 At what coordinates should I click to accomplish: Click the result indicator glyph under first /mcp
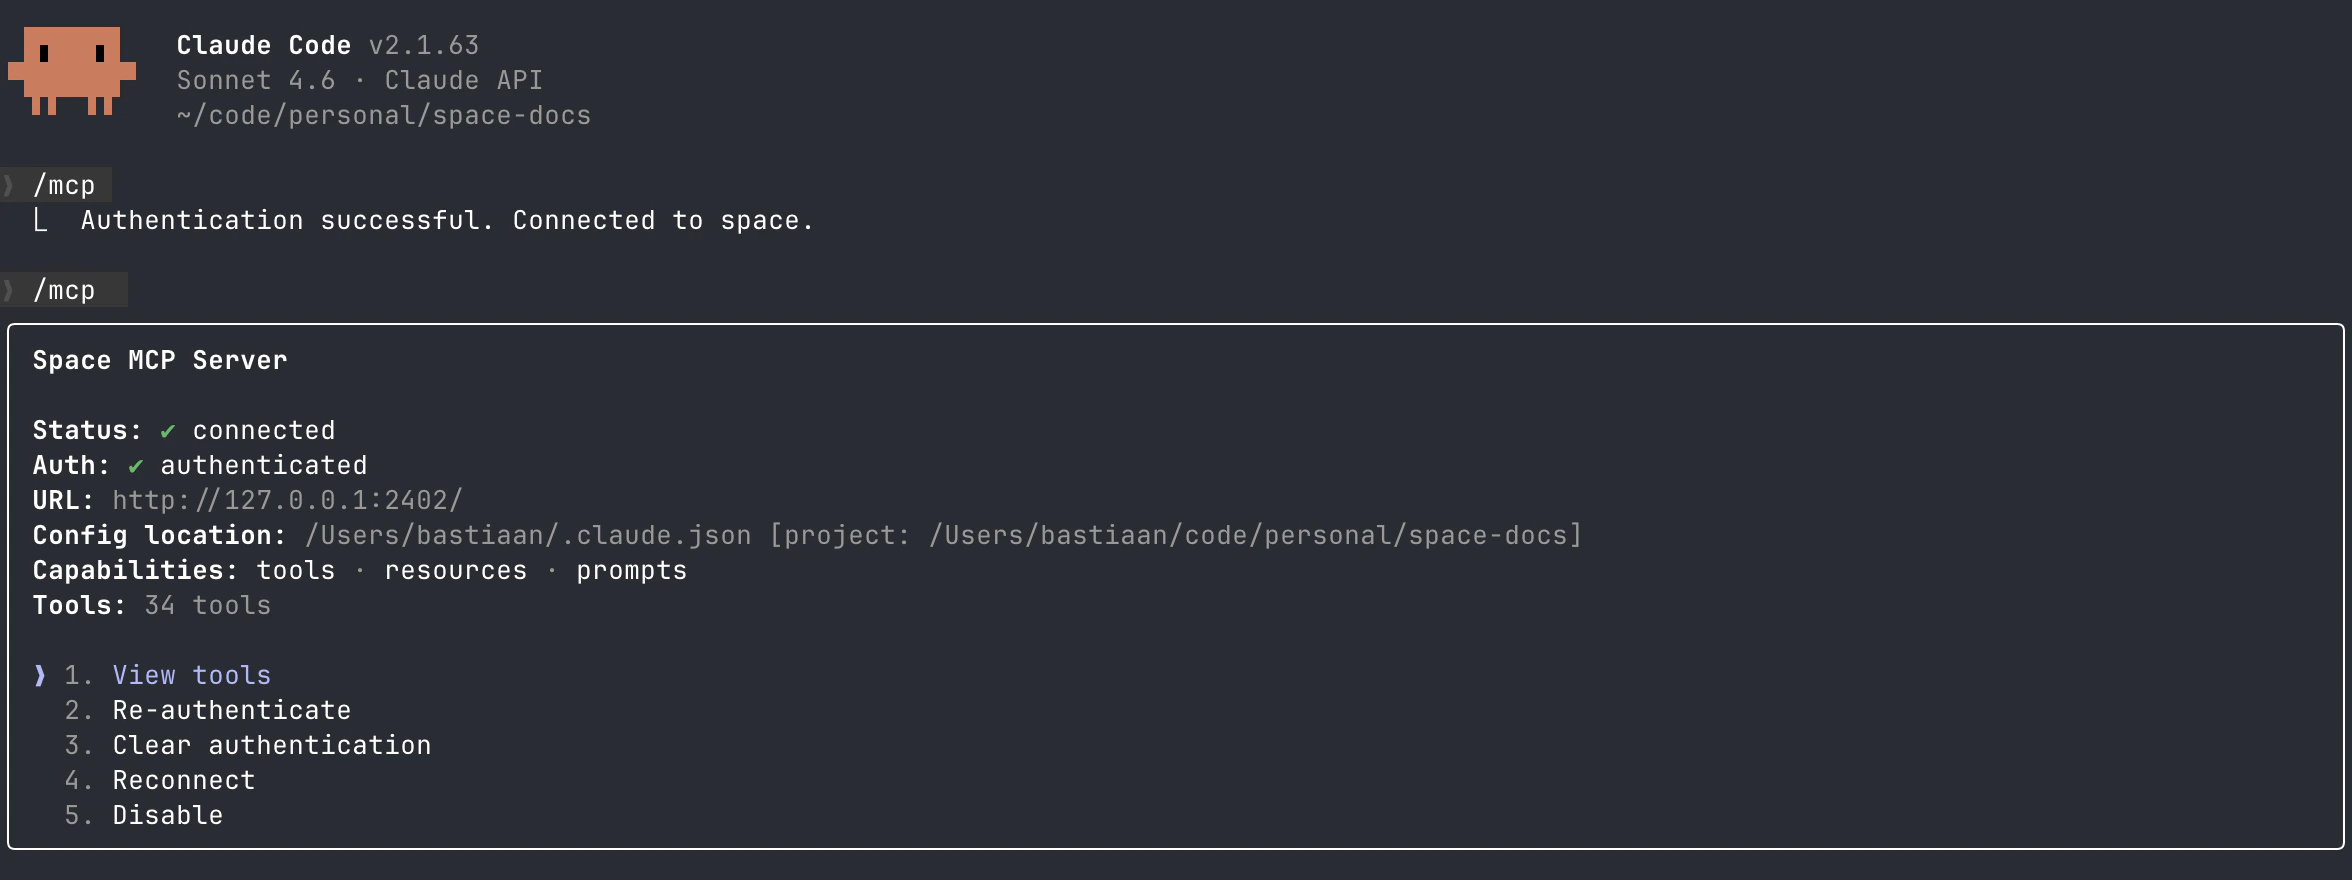pyautogui.click(x=40, y=220)
